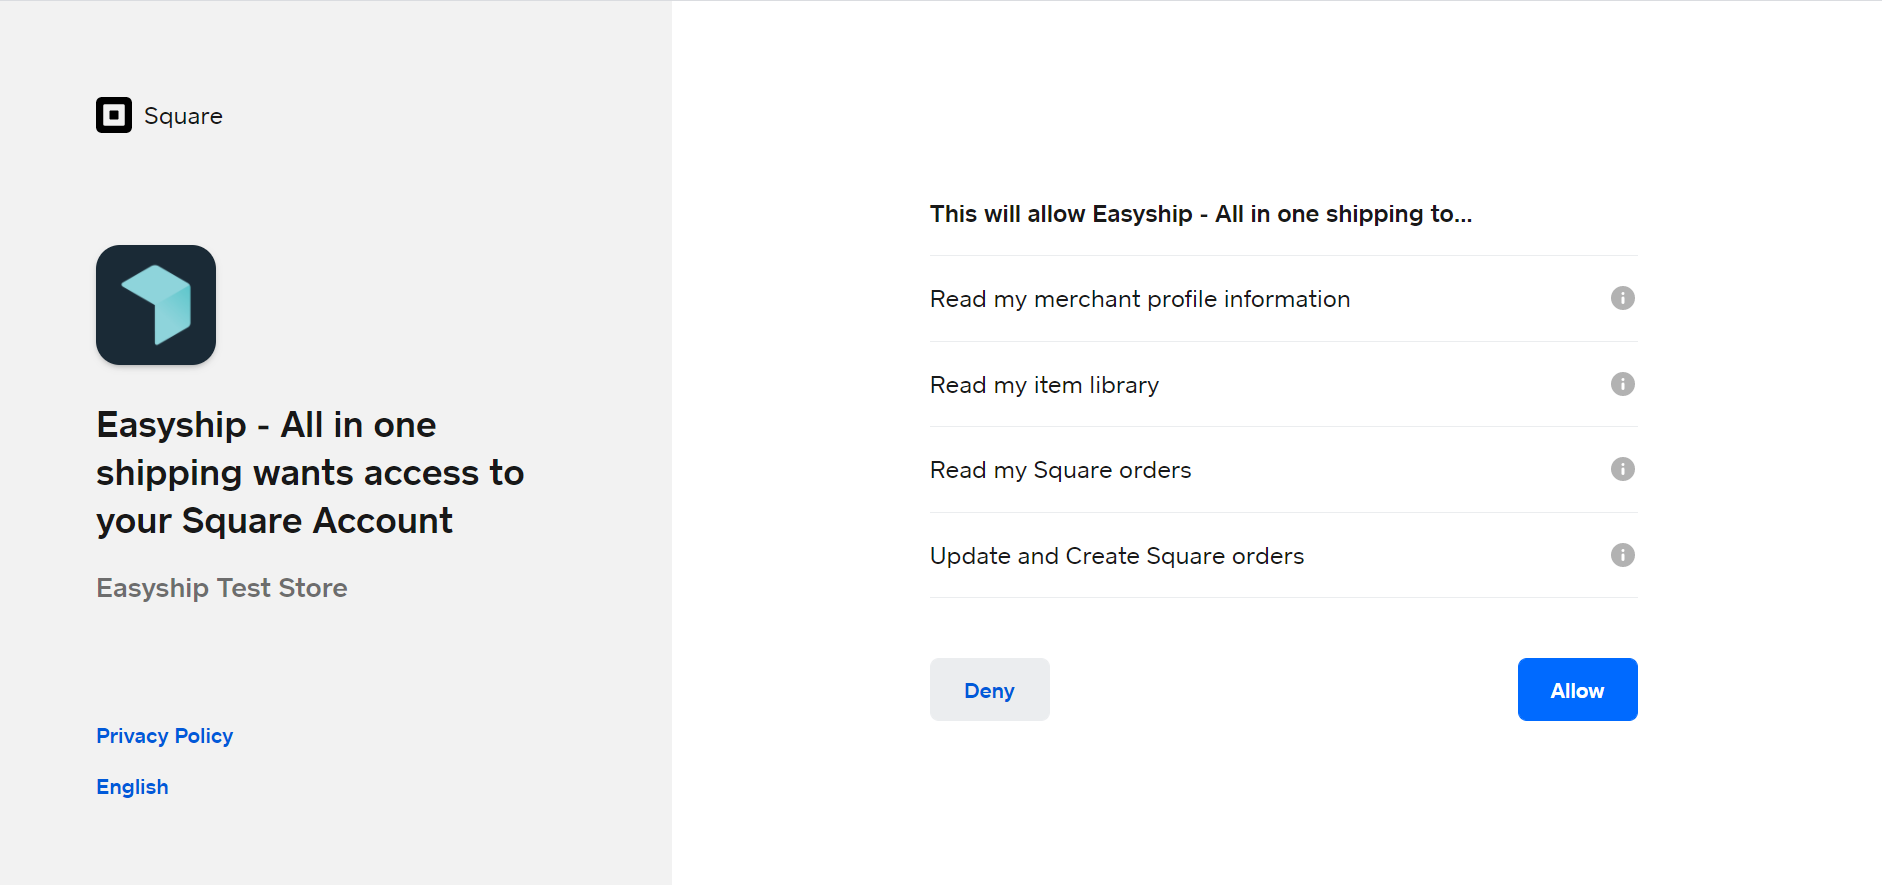
Task: Click 'Read my Square orders' text
Action: pos(1060,470)
